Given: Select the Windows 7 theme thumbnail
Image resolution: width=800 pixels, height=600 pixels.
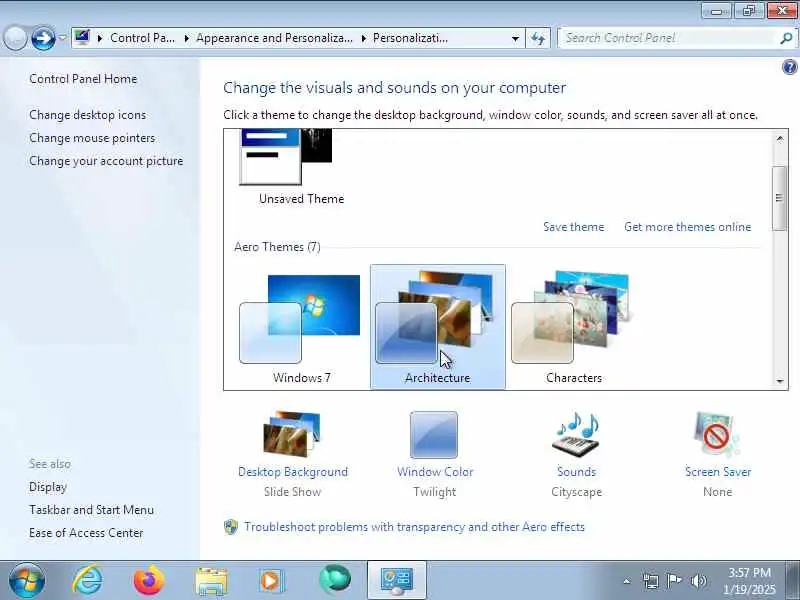Looking at the screenshot, I should pos(300,319).
